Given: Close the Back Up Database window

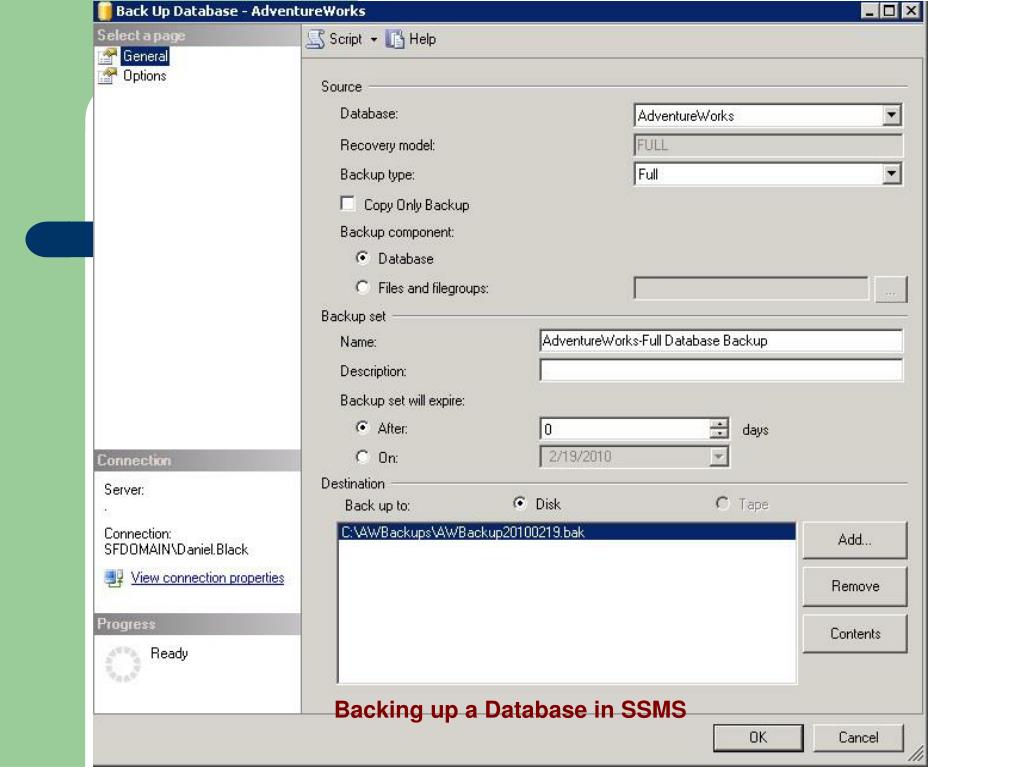Looking at the screenshot, I should [x=911, y=10].
